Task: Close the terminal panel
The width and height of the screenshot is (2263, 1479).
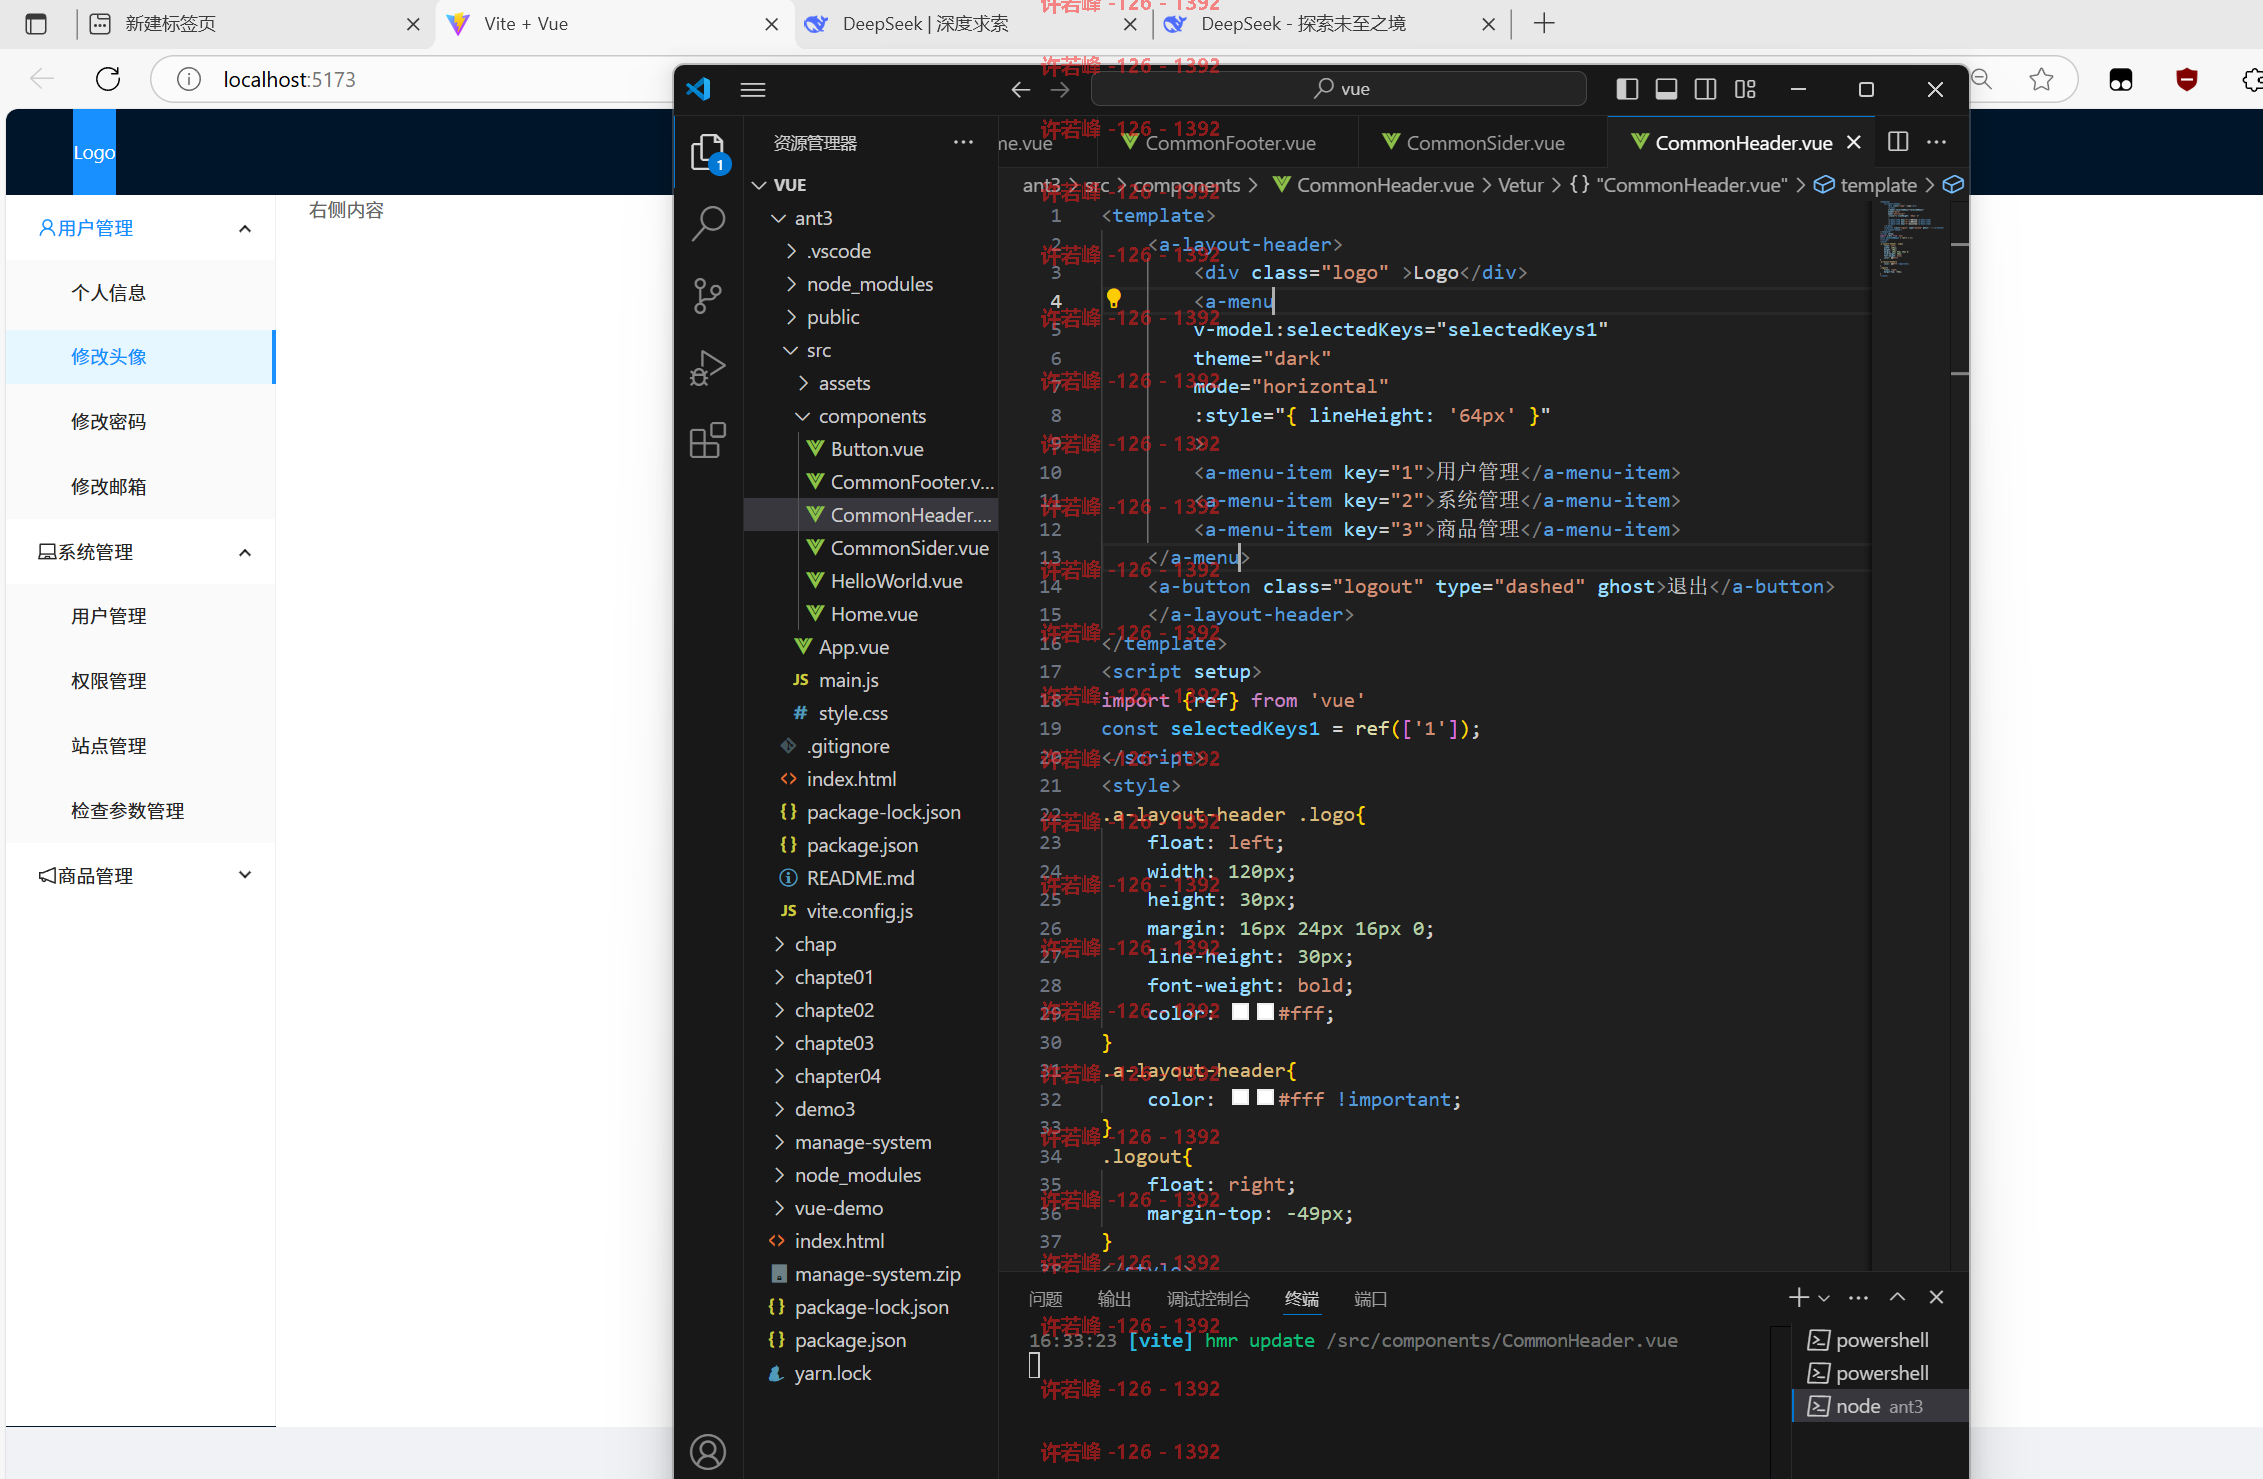Action: (x=1936, y=1297)
